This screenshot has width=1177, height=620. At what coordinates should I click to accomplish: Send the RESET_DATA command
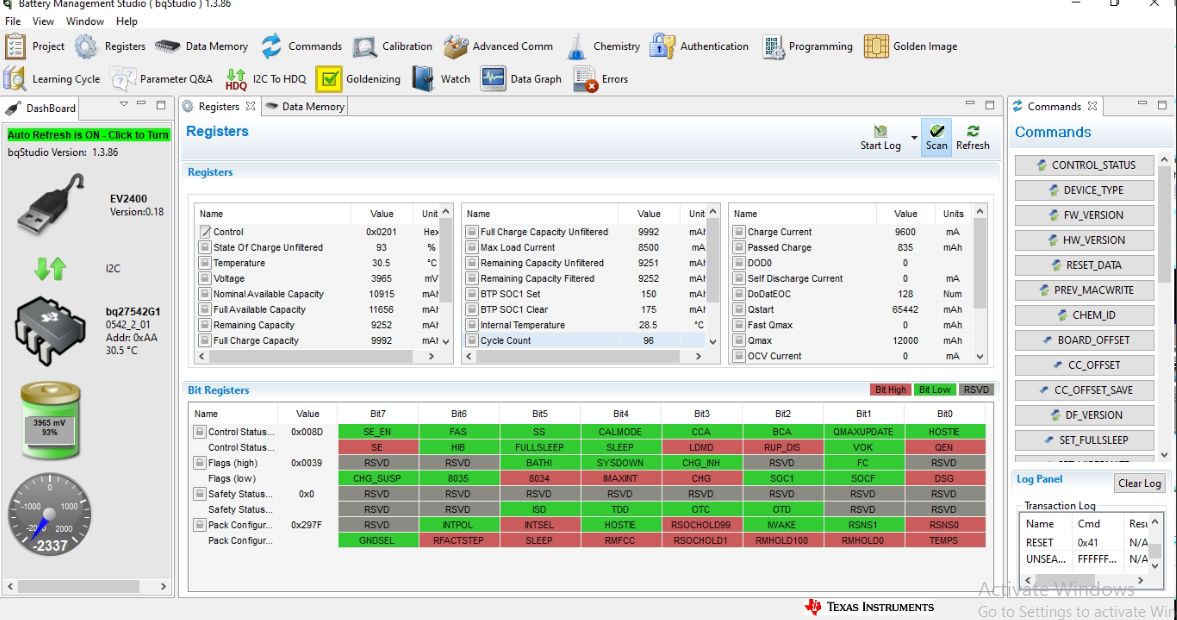[x=1084, y=265]
